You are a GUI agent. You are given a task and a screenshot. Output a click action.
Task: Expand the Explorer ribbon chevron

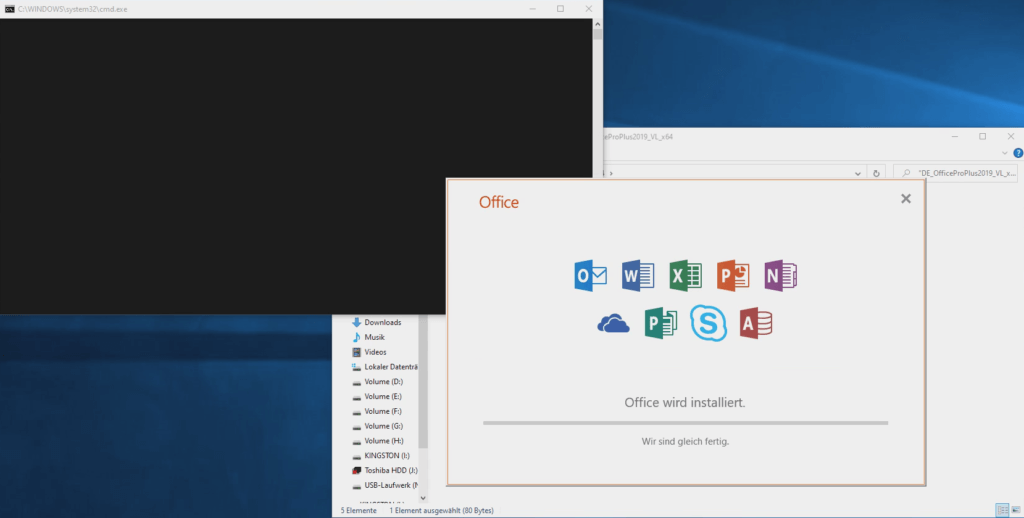point(1005,153)
